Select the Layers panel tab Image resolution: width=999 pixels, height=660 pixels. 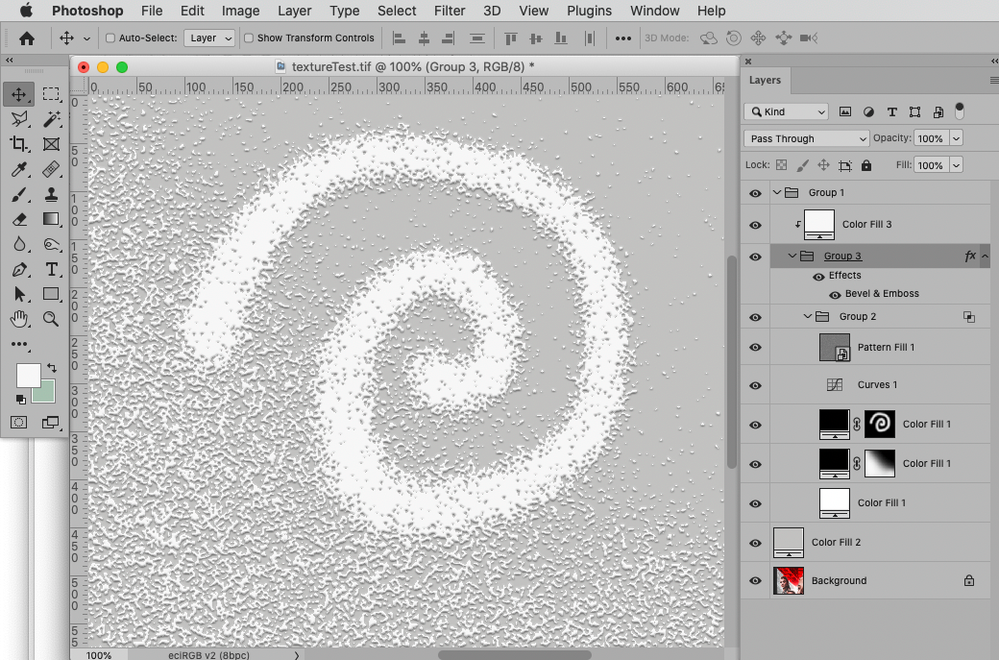(x=765, y=80)
